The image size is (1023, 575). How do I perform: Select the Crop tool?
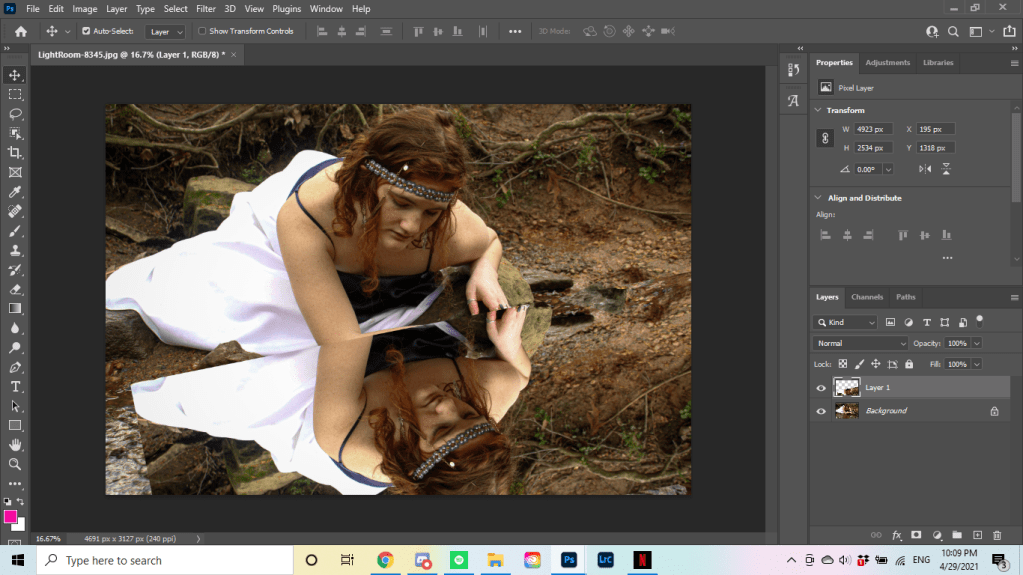(15, 153)
